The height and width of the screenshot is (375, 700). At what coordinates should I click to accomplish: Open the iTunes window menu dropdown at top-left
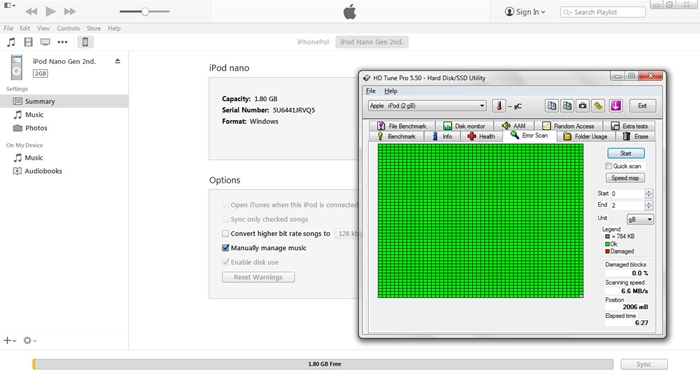pos(10,6)
